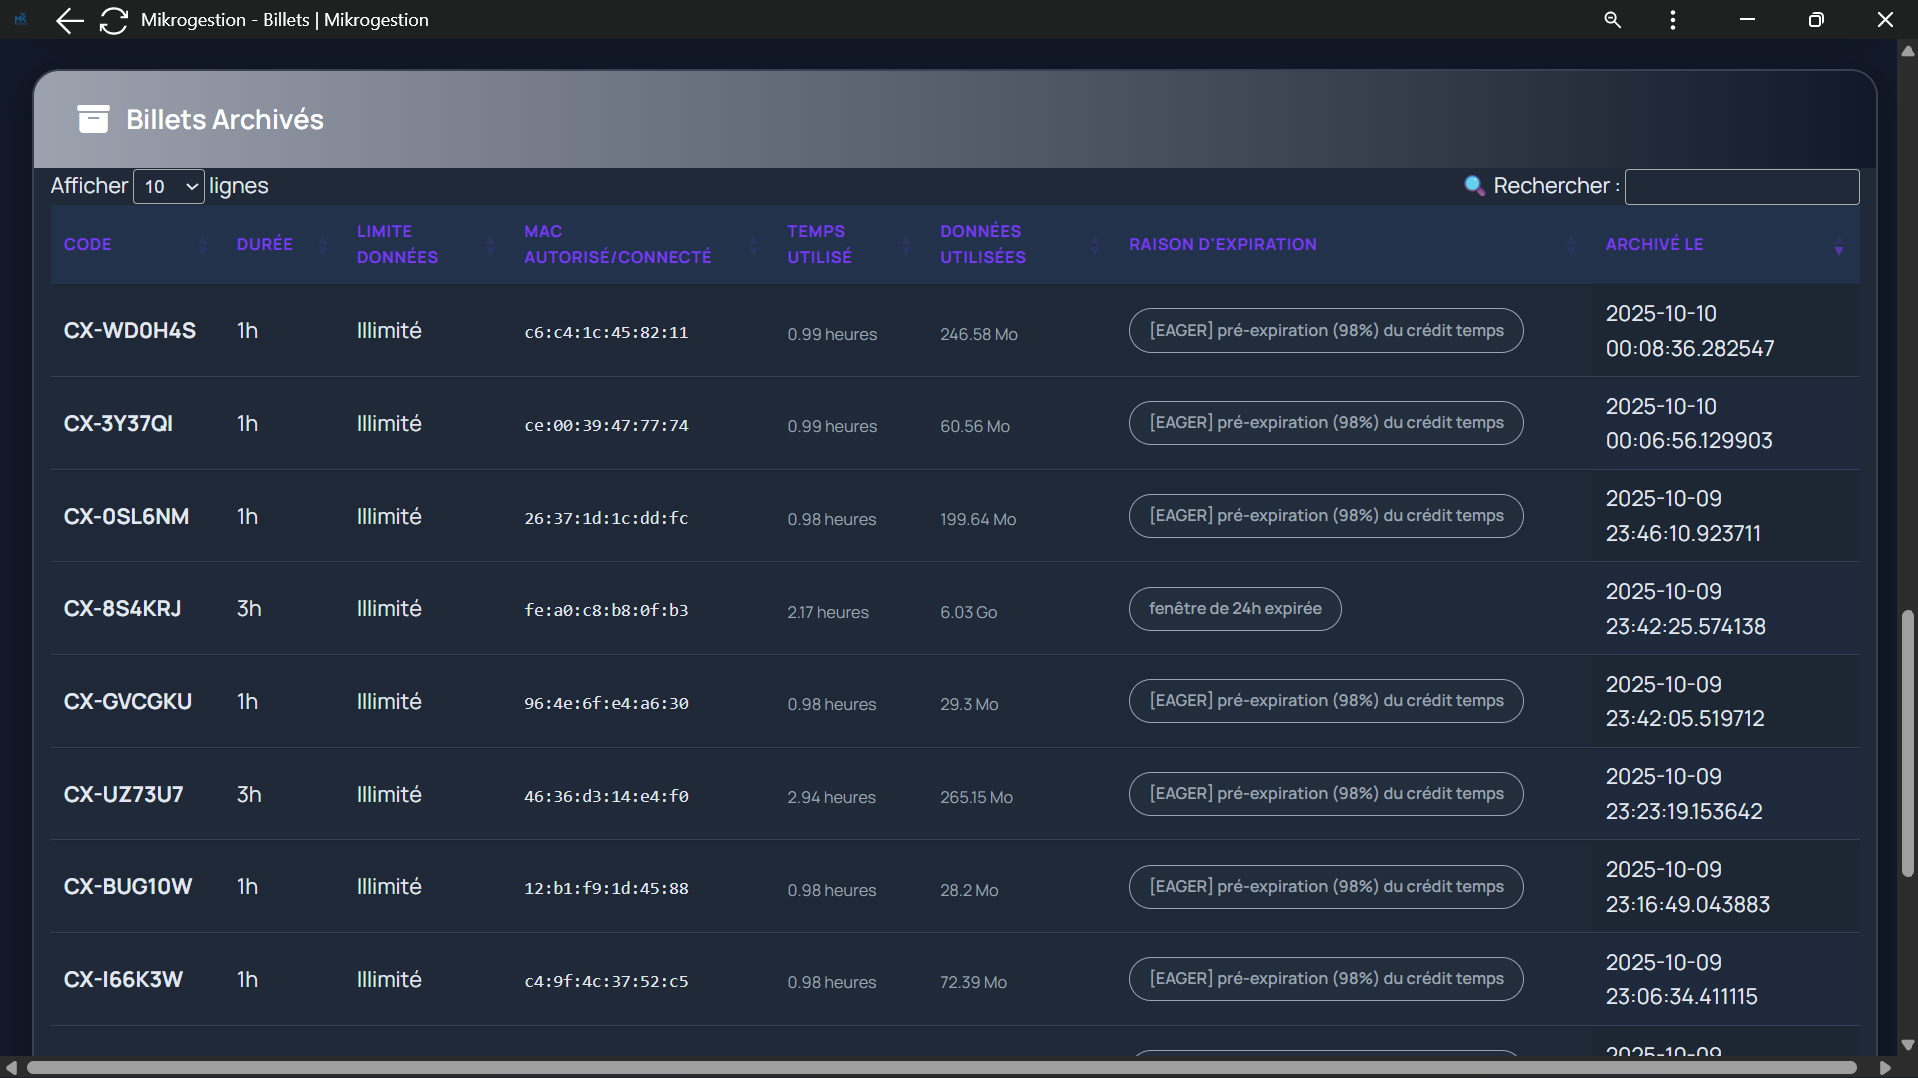Screen dimensions: 1918x1078
Task: Toggle sorting on the DURÉE column
Action: click(322, 244)
